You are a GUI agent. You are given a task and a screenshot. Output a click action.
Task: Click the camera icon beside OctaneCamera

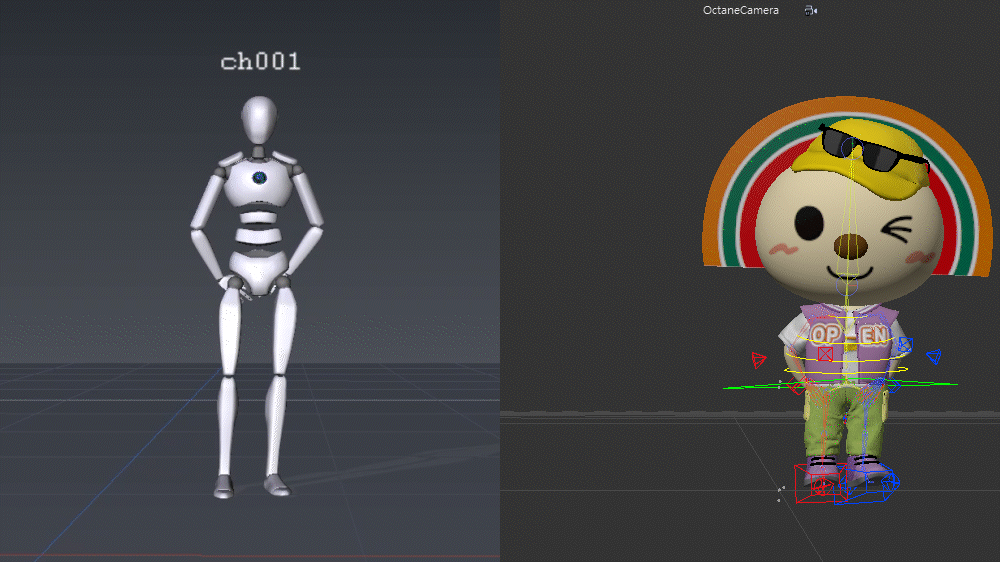click(x=811, y=10)
